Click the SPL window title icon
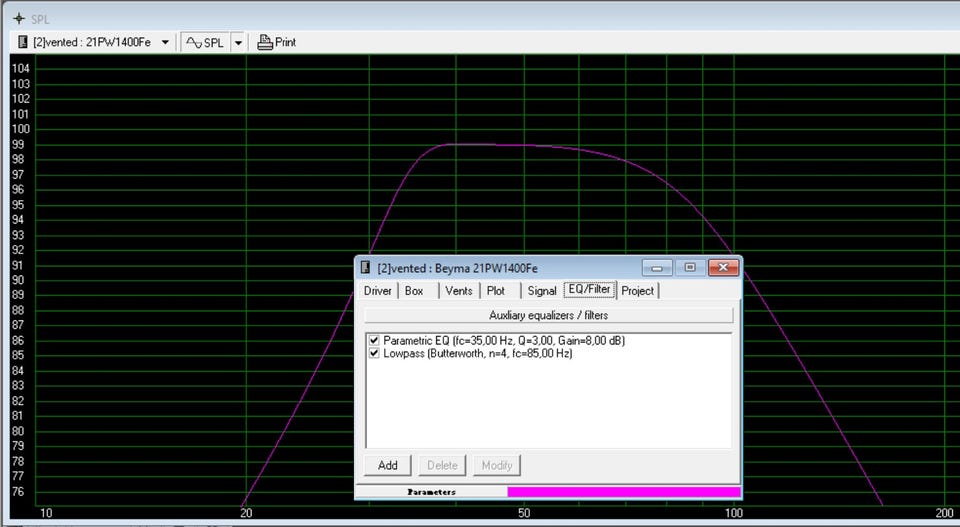Screen dimensions: 960x527 (18, 18)
